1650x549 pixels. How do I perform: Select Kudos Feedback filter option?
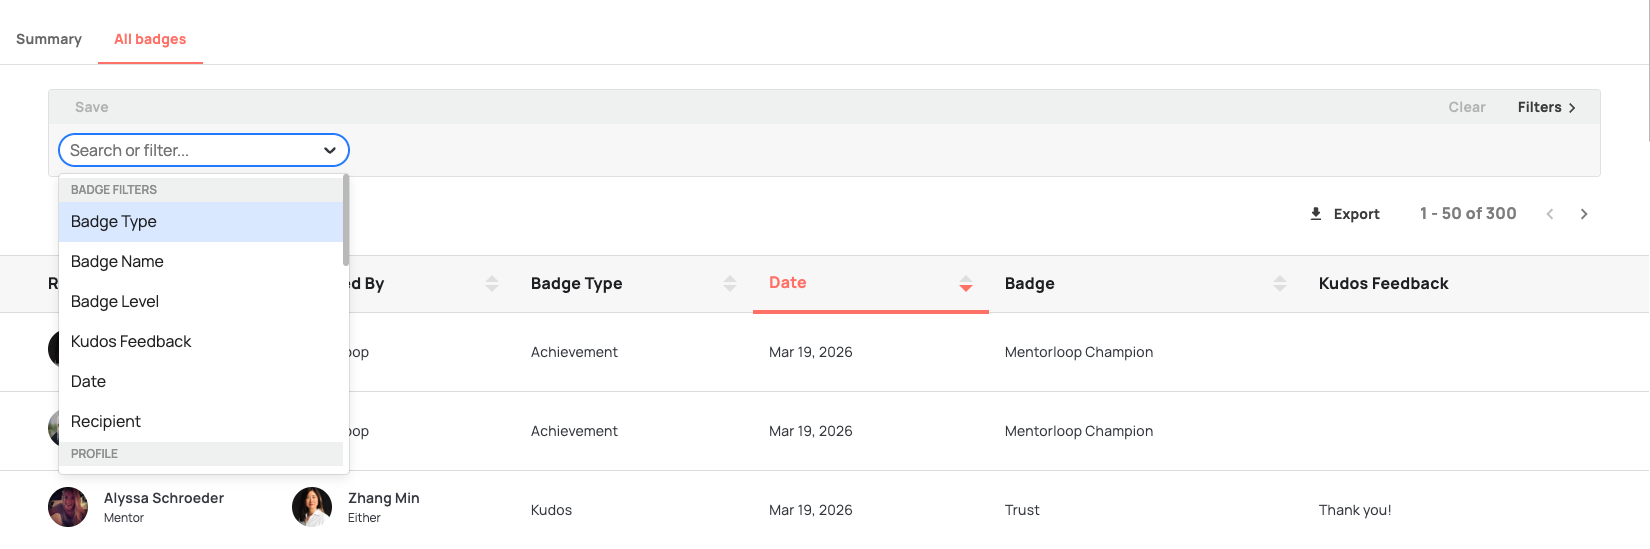point(131,342)
